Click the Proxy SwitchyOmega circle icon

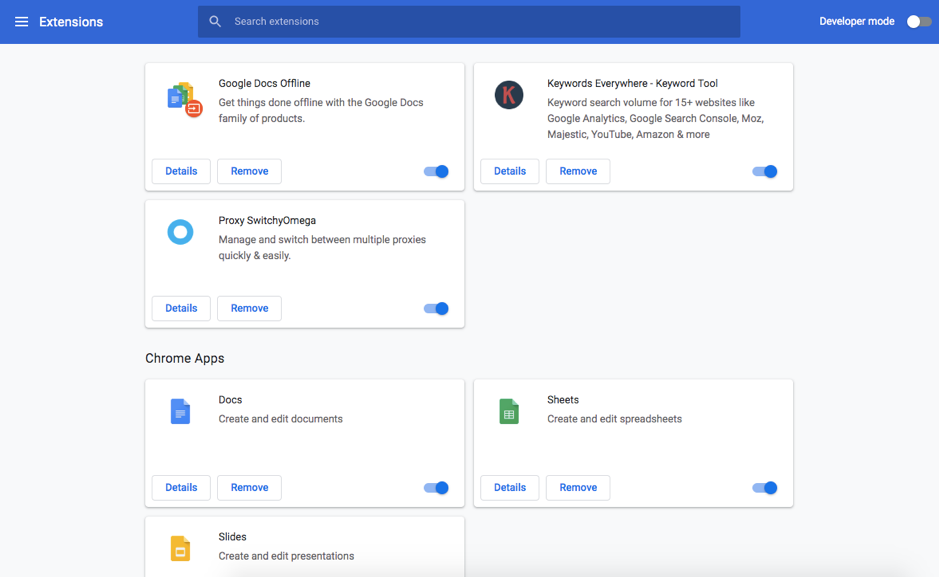[180, 233]
